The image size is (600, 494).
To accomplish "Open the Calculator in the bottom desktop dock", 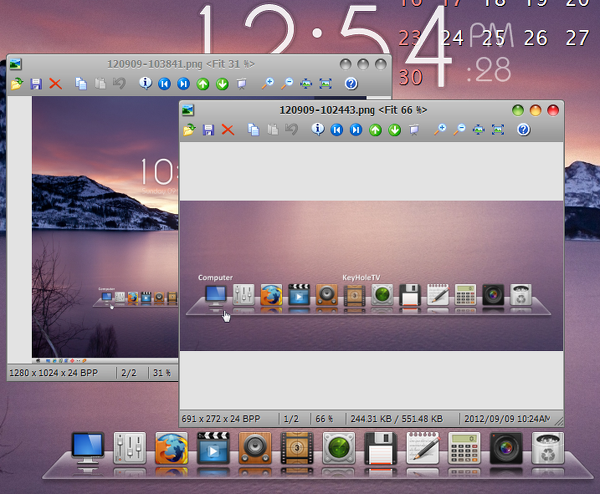I will pos(464,452).
